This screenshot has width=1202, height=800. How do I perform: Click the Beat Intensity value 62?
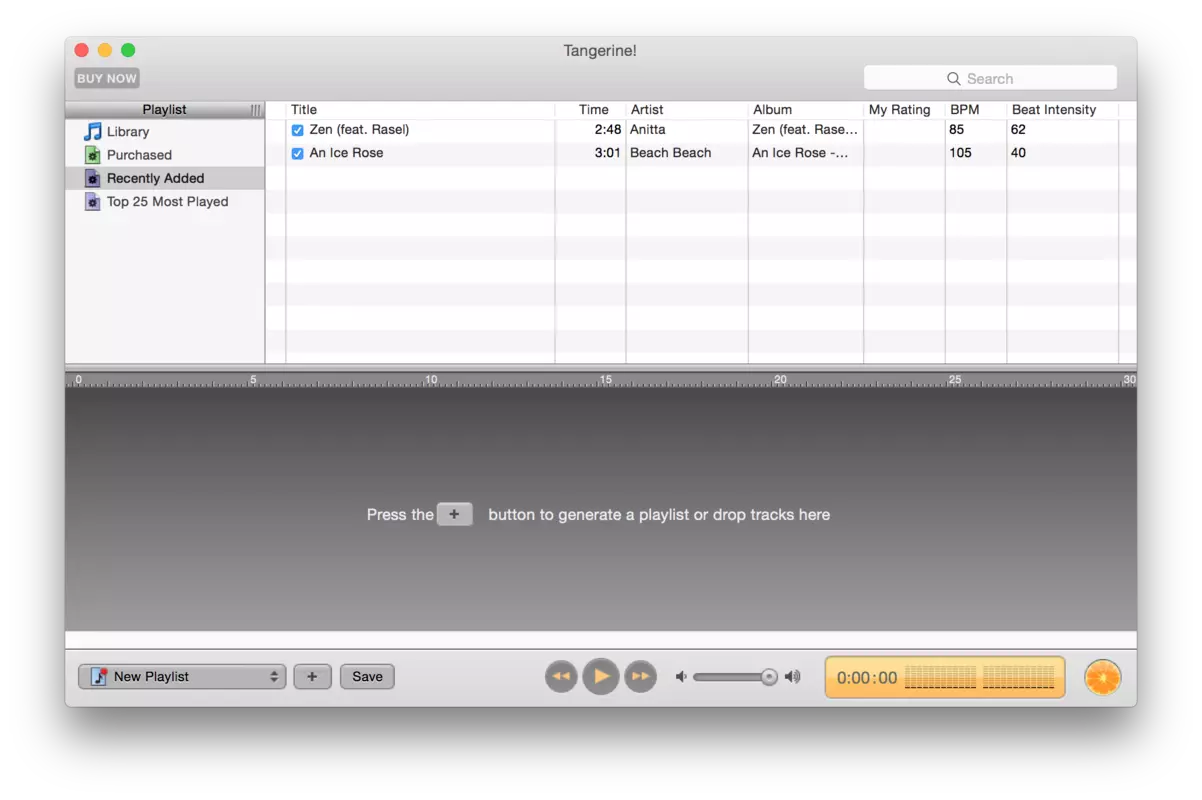click(x=1019, y=130)
